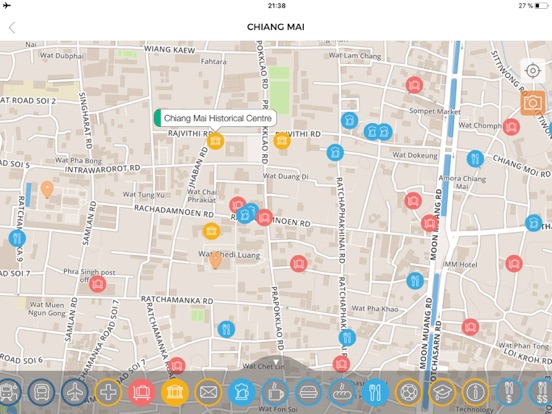Toggle the coffee cup cafe filter
Screen dimensions: 552x414
275,392
